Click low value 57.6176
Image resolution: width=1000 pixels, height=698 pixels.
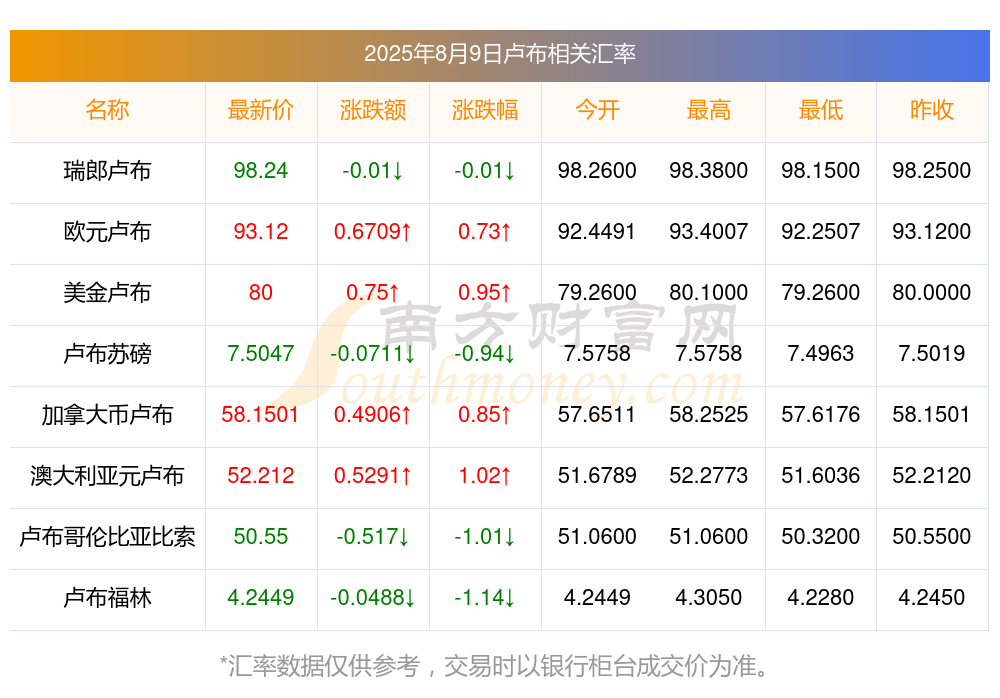click(x=821, y=414)
